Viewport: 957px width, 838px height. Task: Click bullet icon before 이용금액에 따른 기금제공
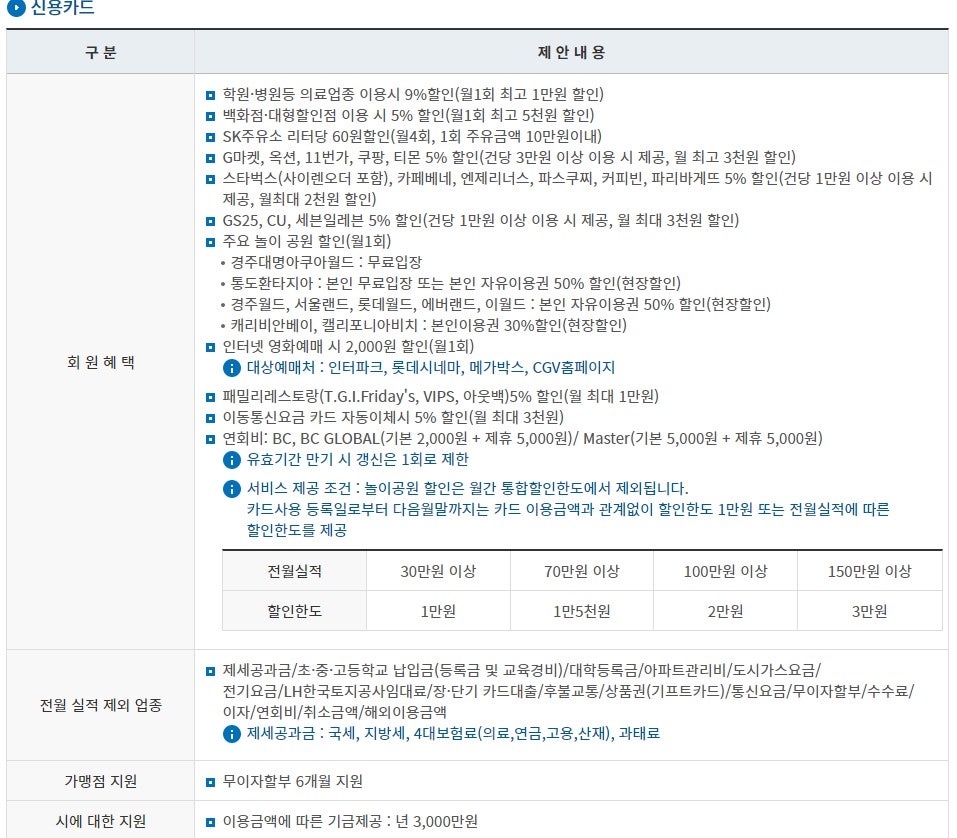click(x=211, y=823)
